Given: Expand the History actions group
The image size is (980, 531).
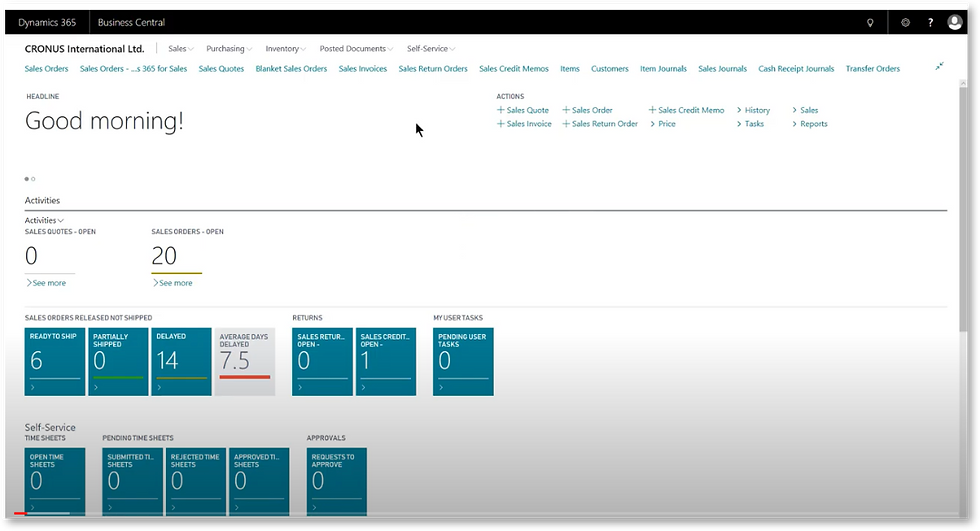Looking at the screenshot, I should 753,110.
